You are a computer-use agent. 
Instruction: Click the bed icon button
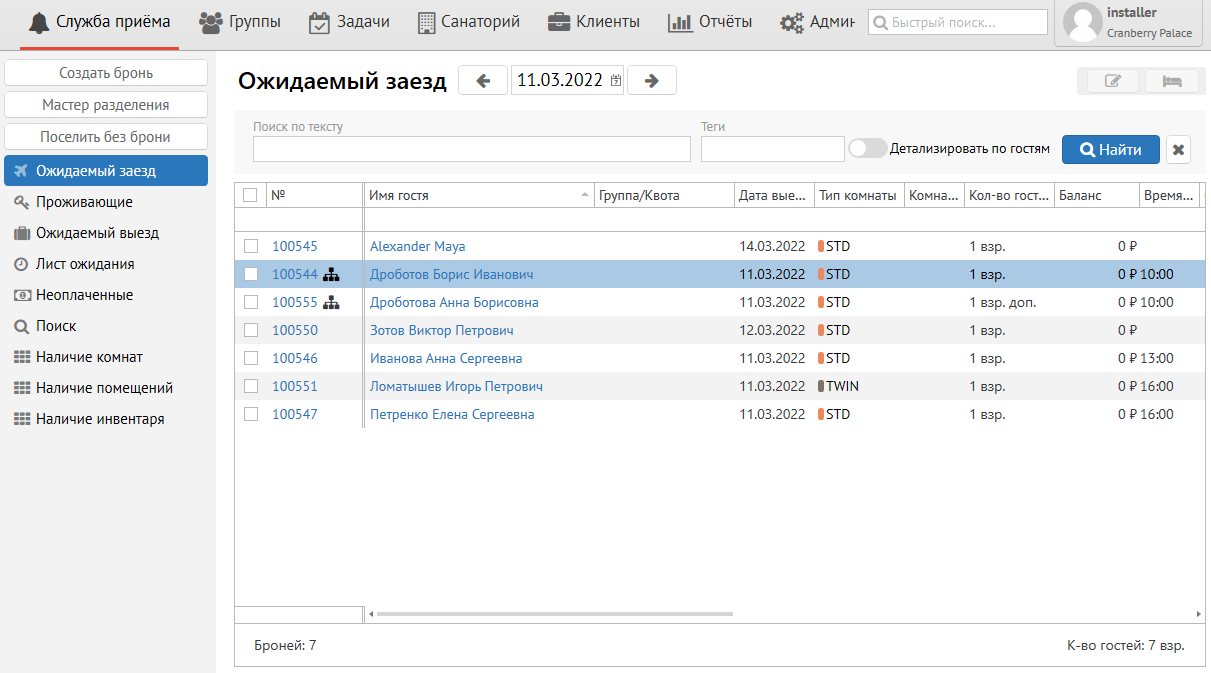pyautogui.click(x=1172, y=82)
